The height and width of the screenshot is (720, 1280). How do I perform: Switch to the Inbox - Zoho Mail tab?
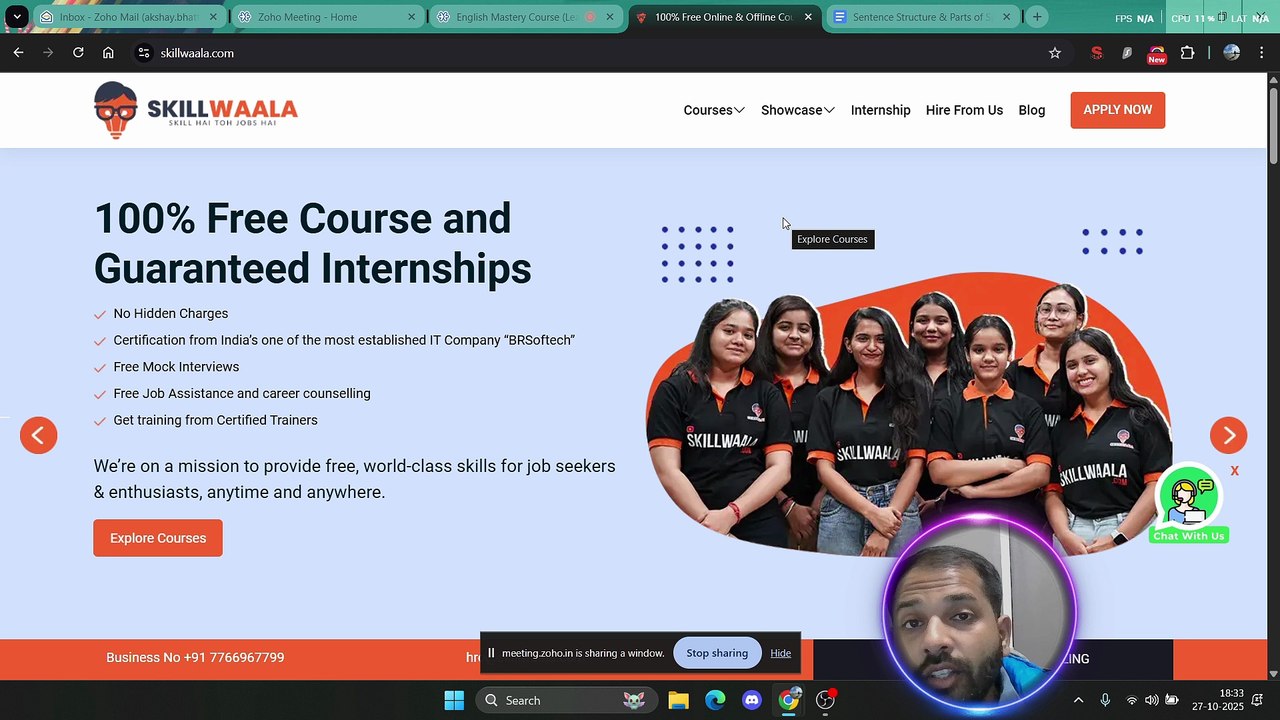pyautogui.click(x=128, y=17)
